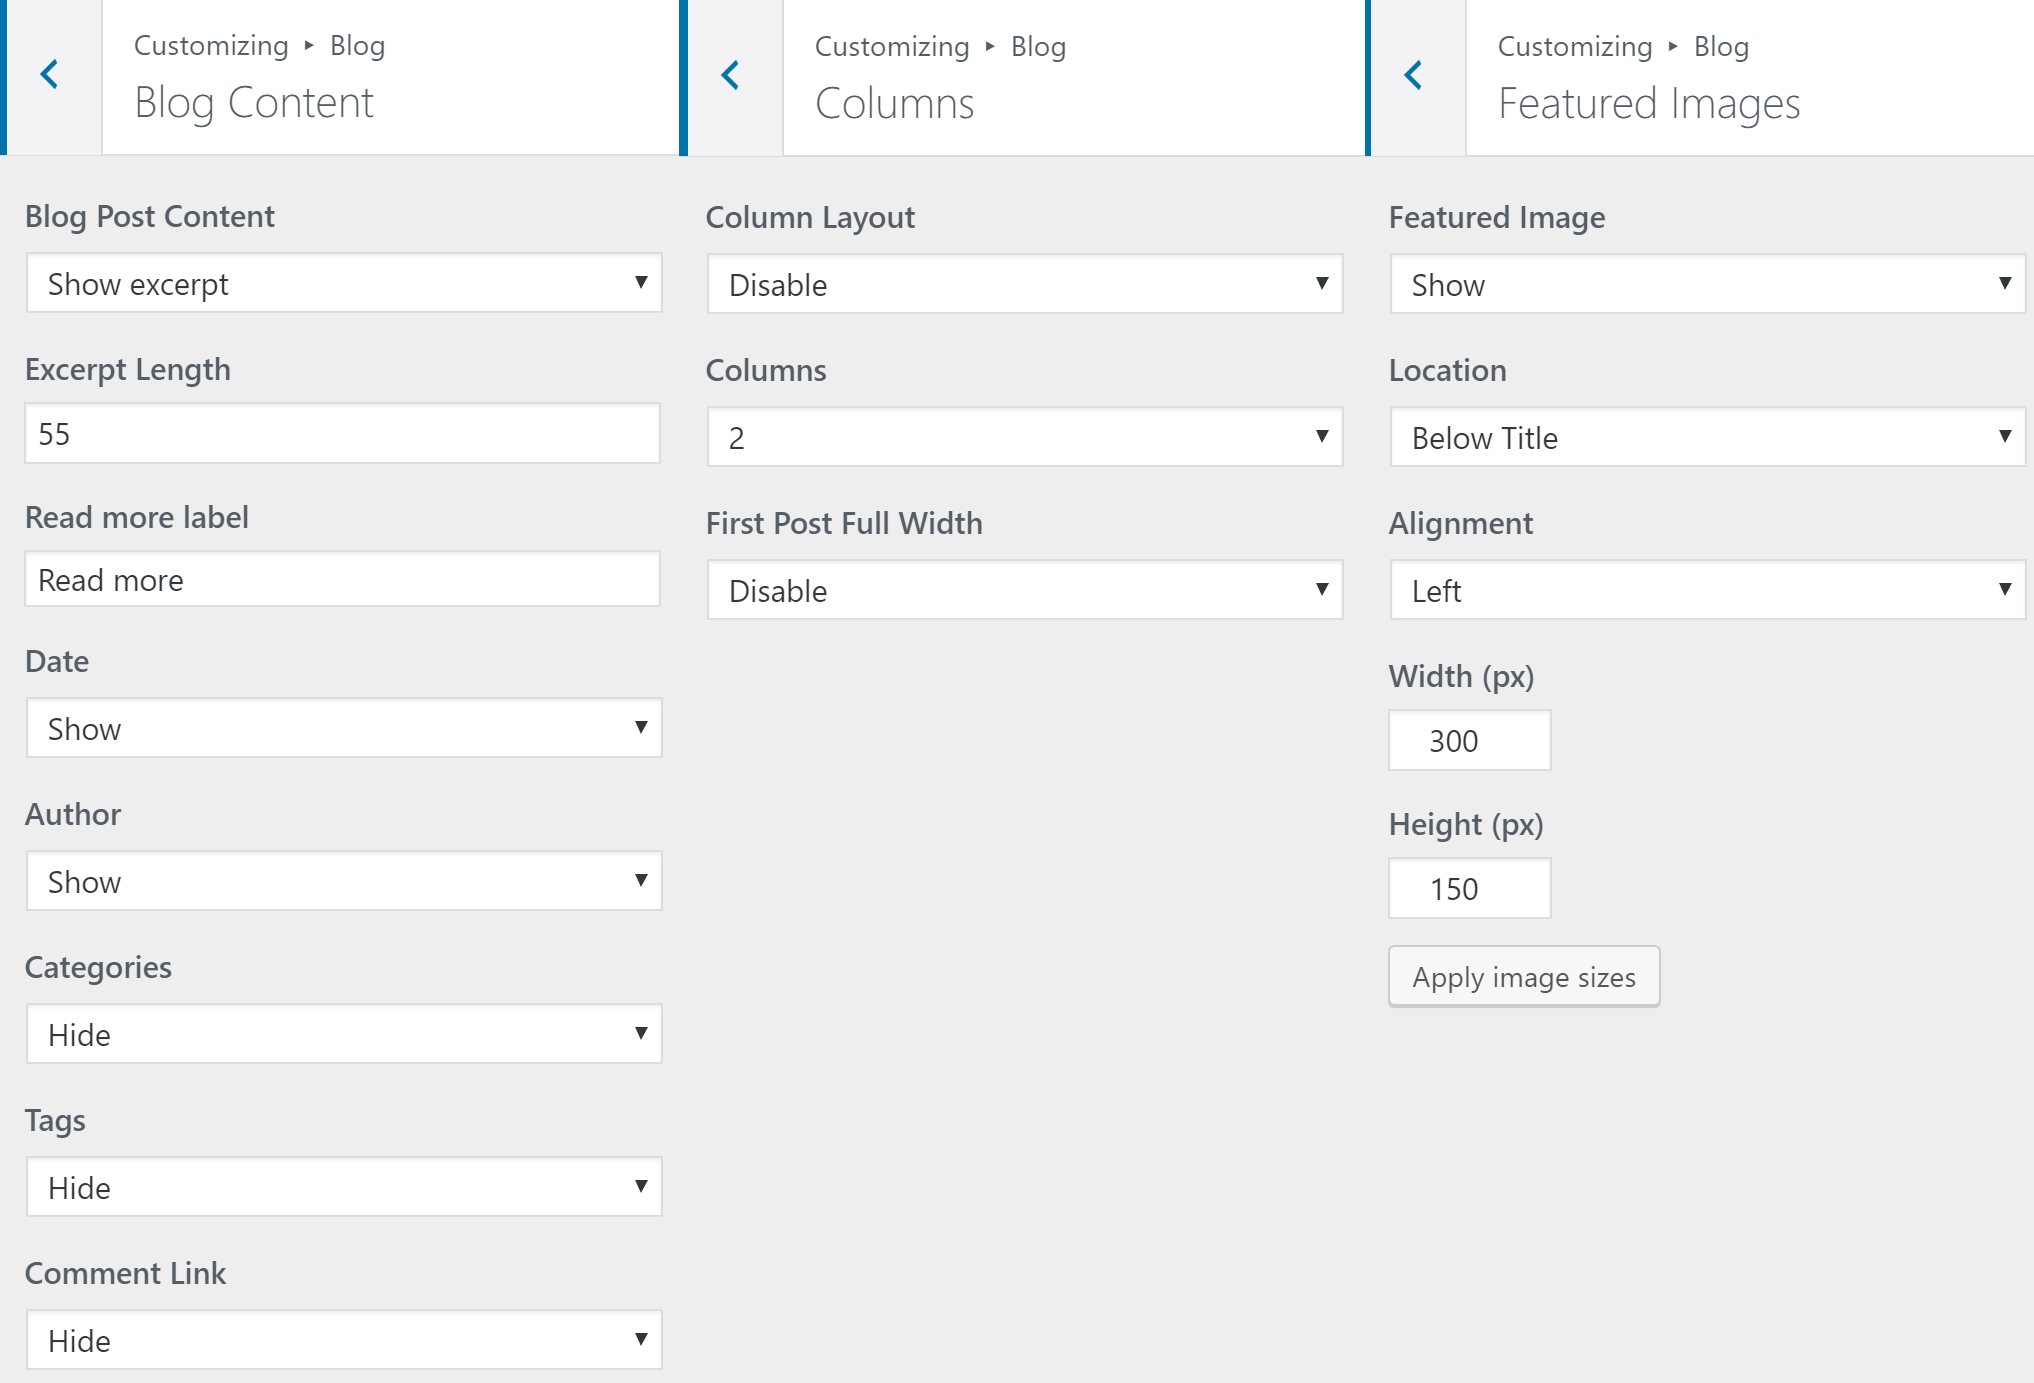The height and width of the screenshot is (1383, 2034).
Task: Open the Blog breadcrumb link
Action: click(357, 45)
